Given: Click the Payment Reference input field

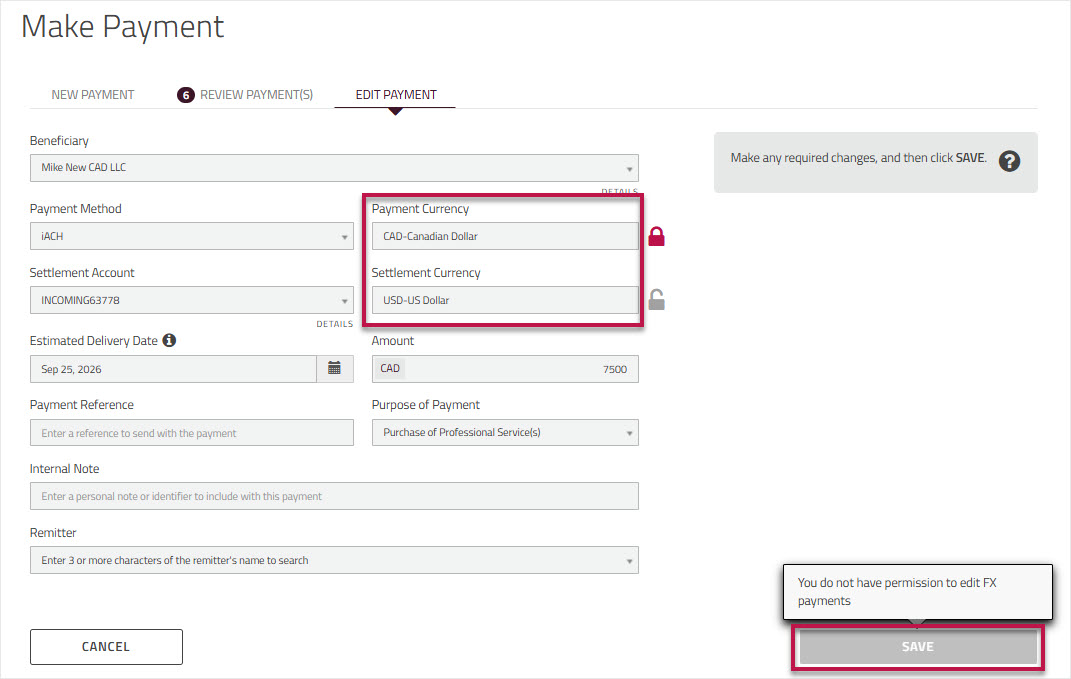Looking at the screenshot, I should click(192, 432).
